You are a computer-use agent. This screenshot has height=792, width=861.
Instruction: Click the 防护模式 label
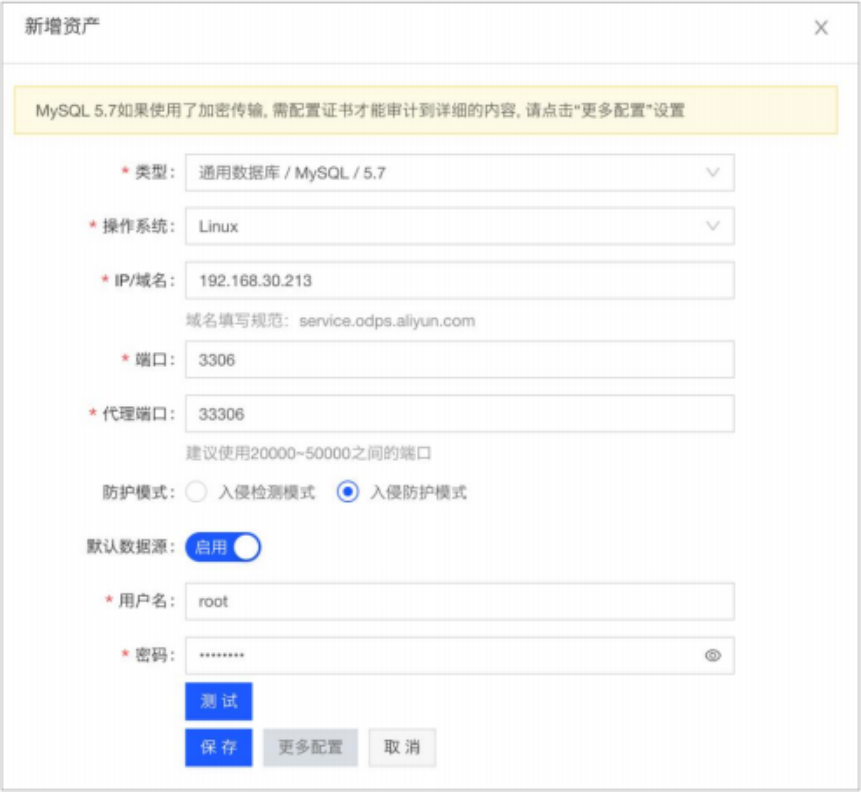pyautogui.click(x=138, y=492)
